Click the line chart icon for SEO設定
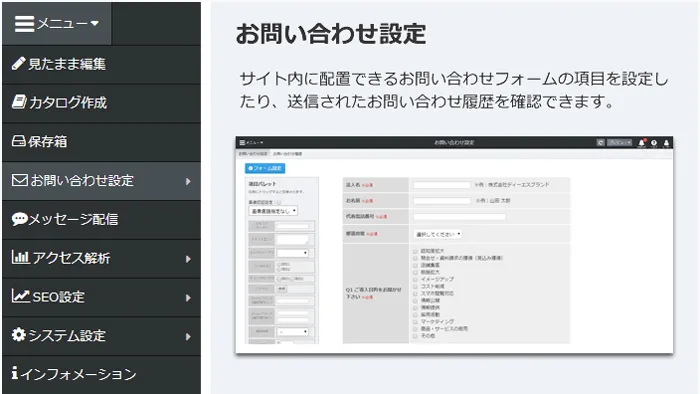700x394 pixels. 21,296
